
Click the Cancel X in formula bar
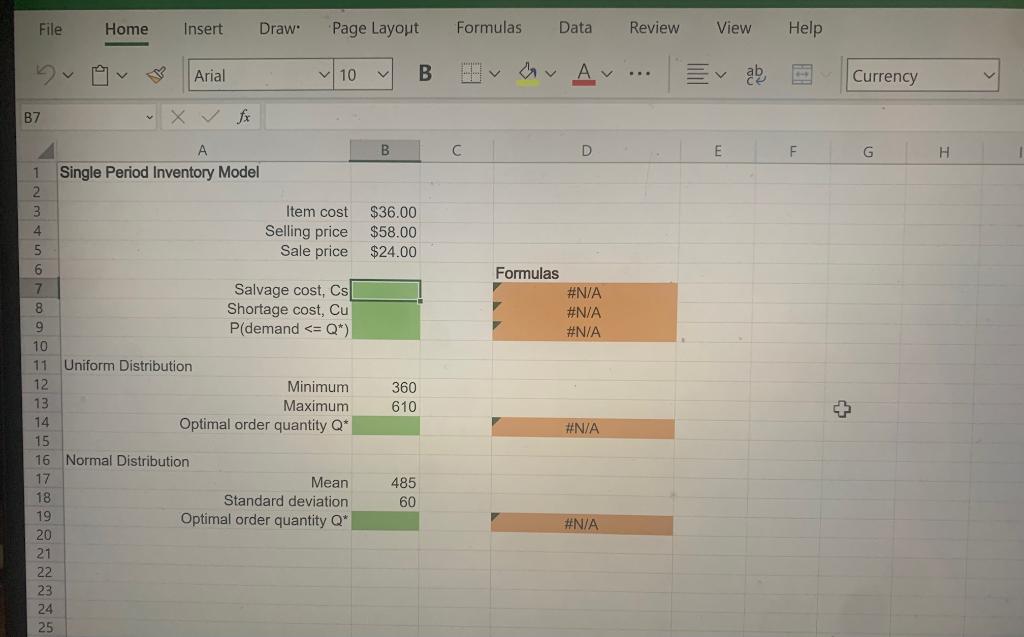(178, 117)
